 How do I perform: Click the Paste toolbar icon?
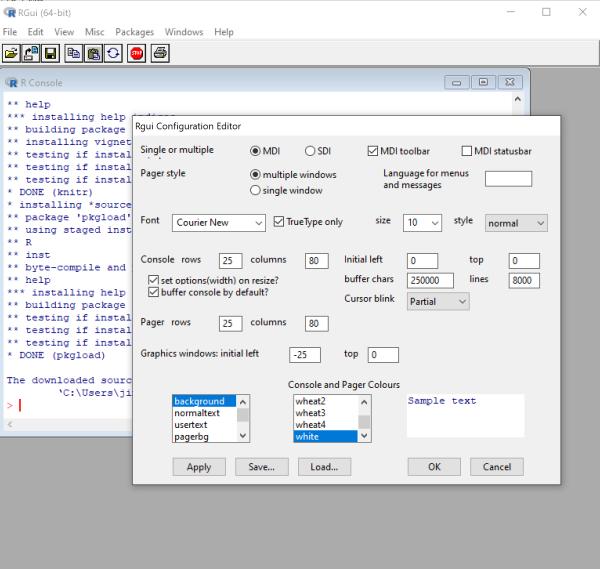[x=93, y=53]
